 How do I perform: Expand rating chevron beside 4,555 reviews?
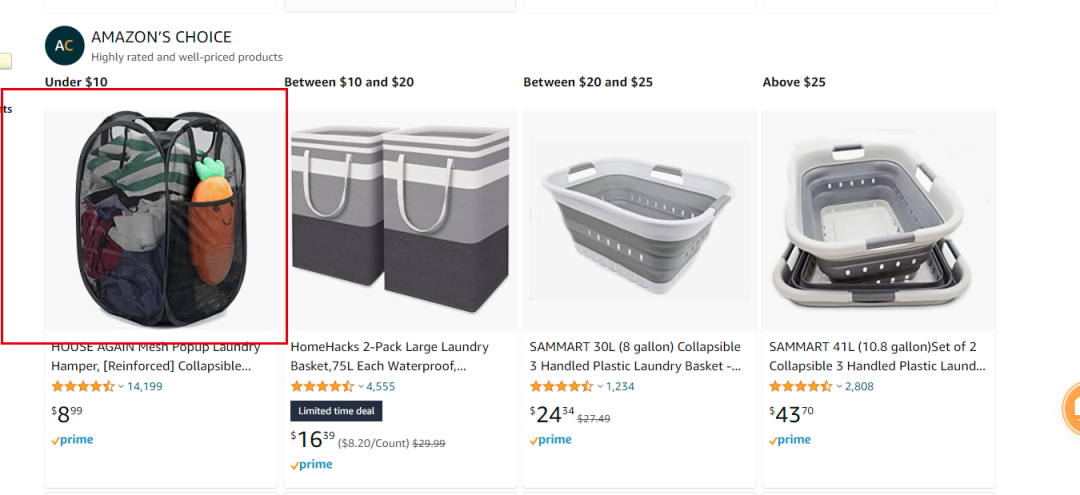click(360, 386)
